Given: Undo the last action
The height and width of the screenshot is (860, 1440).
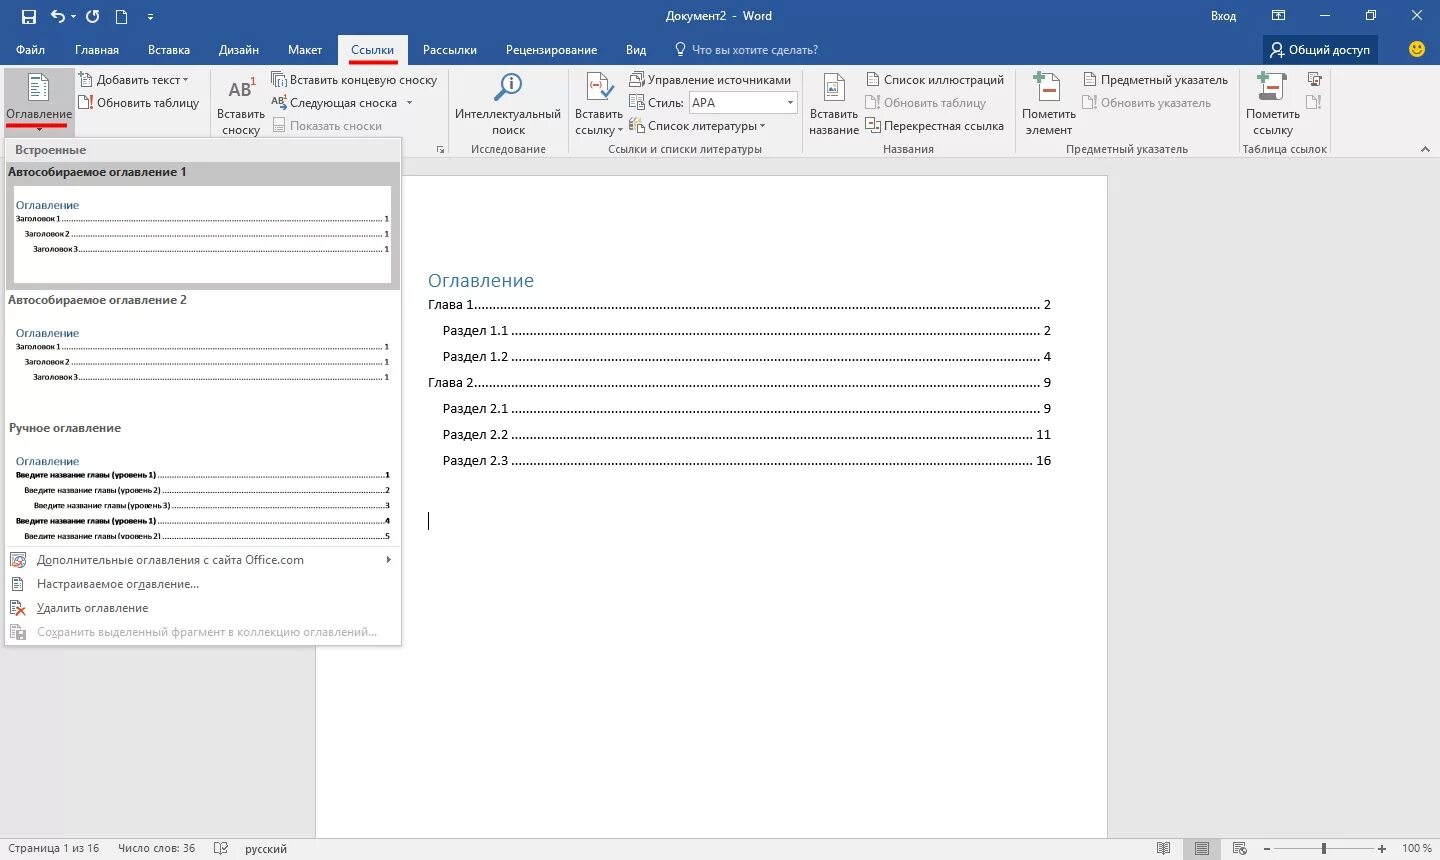Looking at the screenshot, I should pyautogui.click(x=58, y=16).
